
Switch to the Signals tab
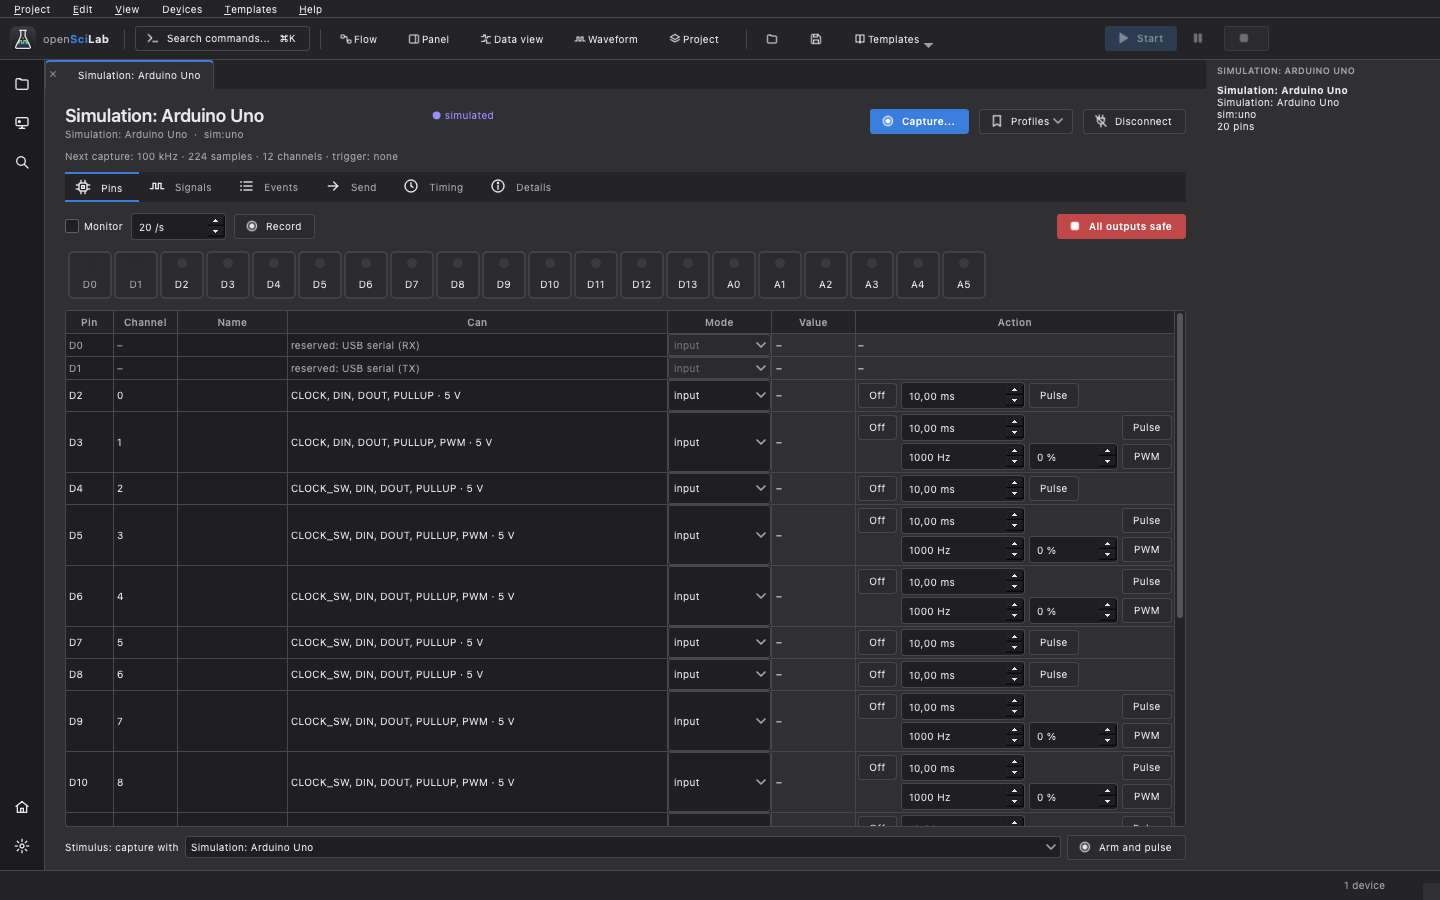[x=181, y=187]
